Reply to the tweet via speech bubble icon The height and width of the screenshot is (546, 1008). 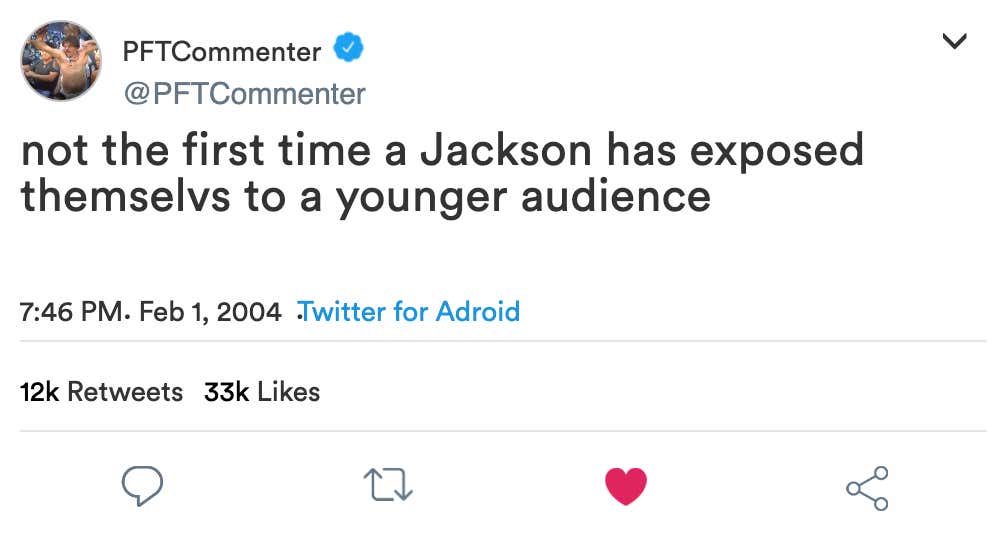(142, 487)
